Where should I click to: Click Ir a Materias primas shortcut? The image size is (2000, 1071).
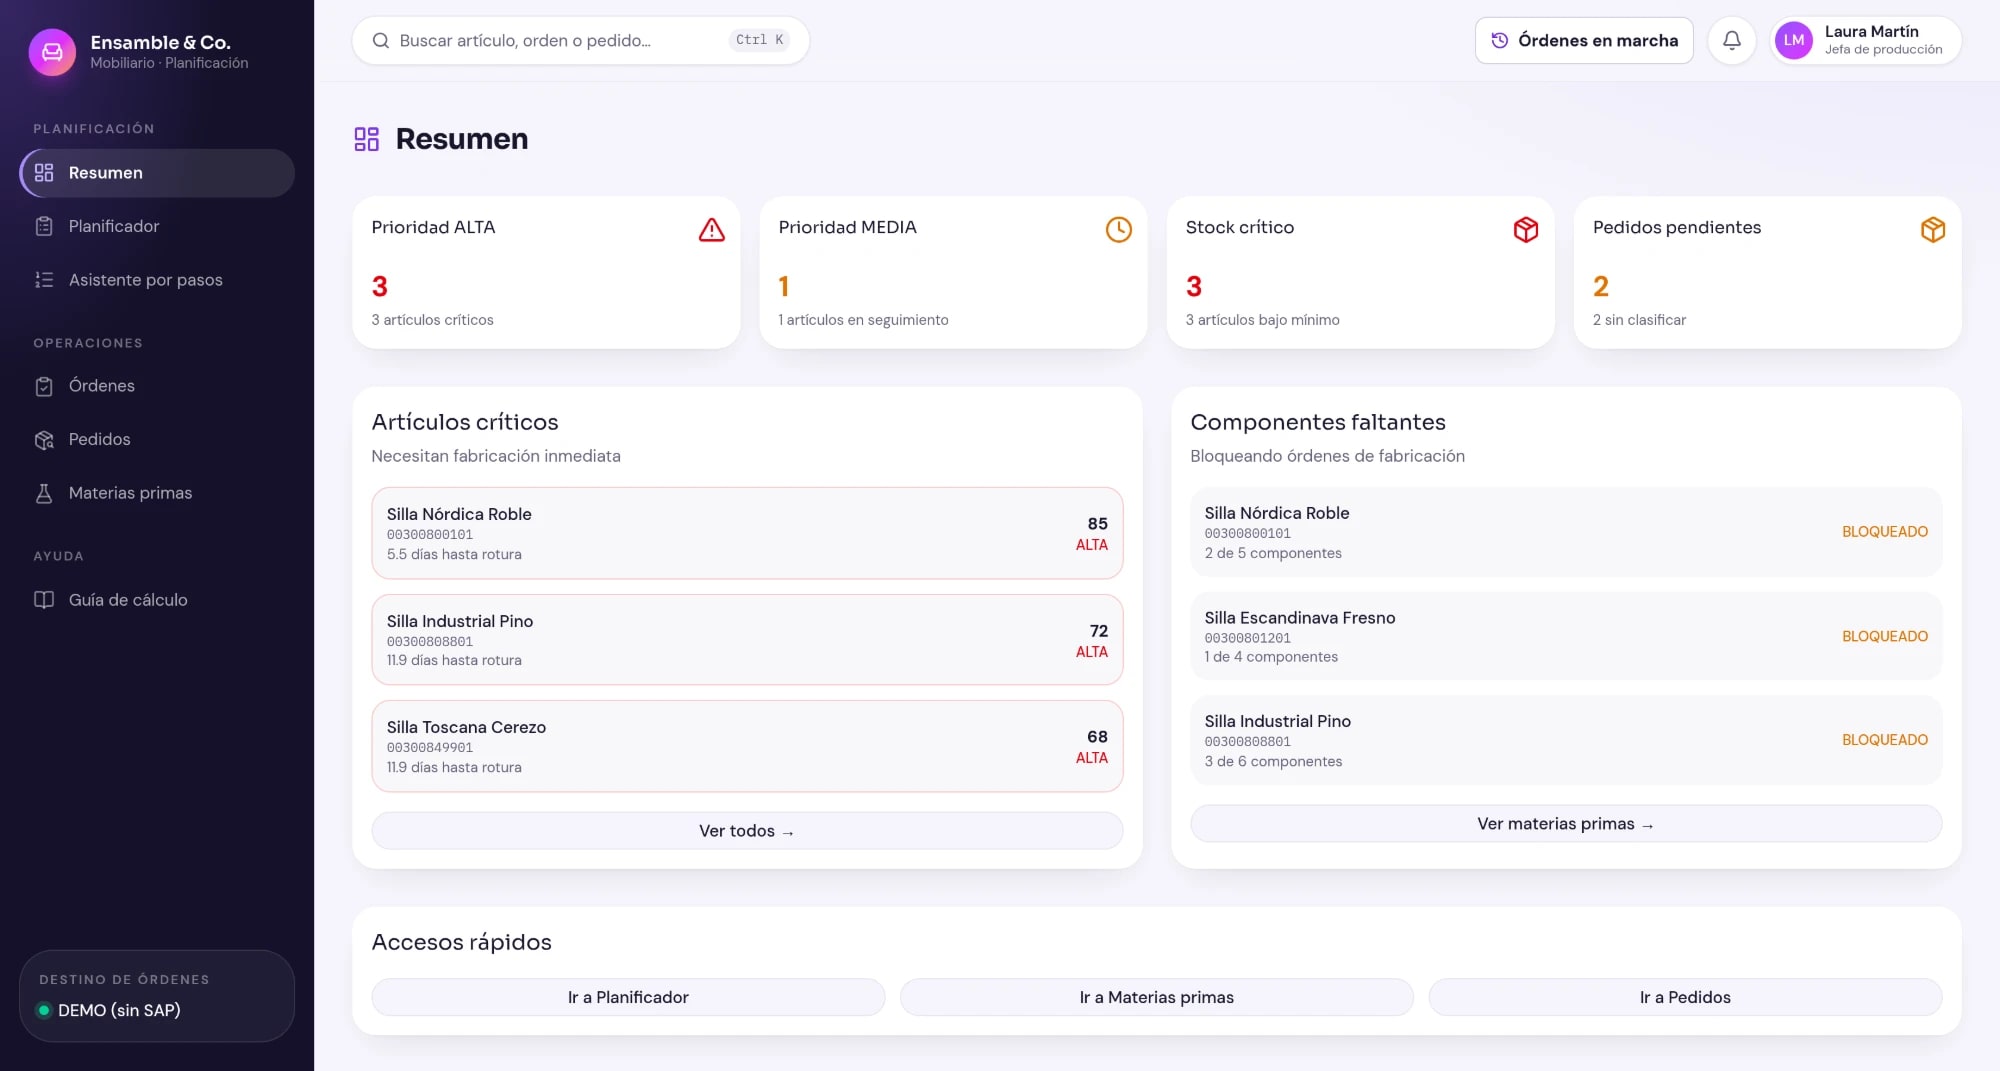pyautogui.click(x=1157, y=997)
